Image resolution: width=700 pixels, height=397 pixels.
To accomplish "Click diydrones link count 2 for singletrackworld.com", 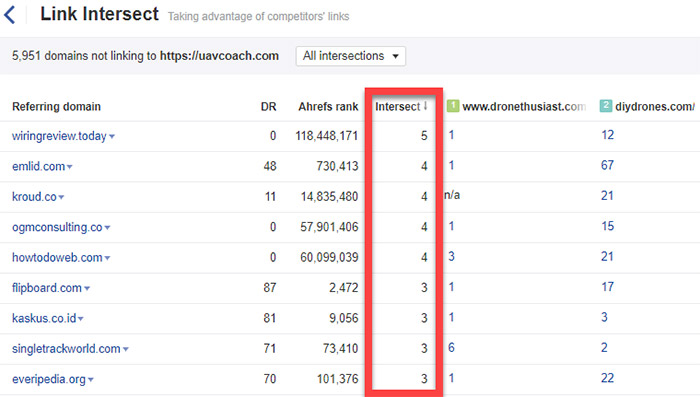I will point(604,347).
